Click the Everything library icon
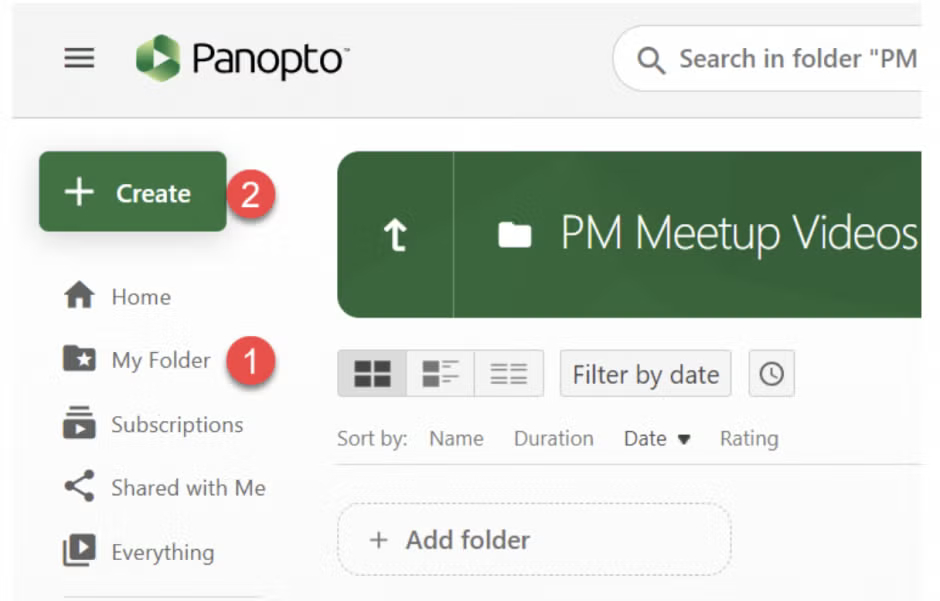Viewport: 940px width, 601px height. pyautogui.click(x=79, y=551)
